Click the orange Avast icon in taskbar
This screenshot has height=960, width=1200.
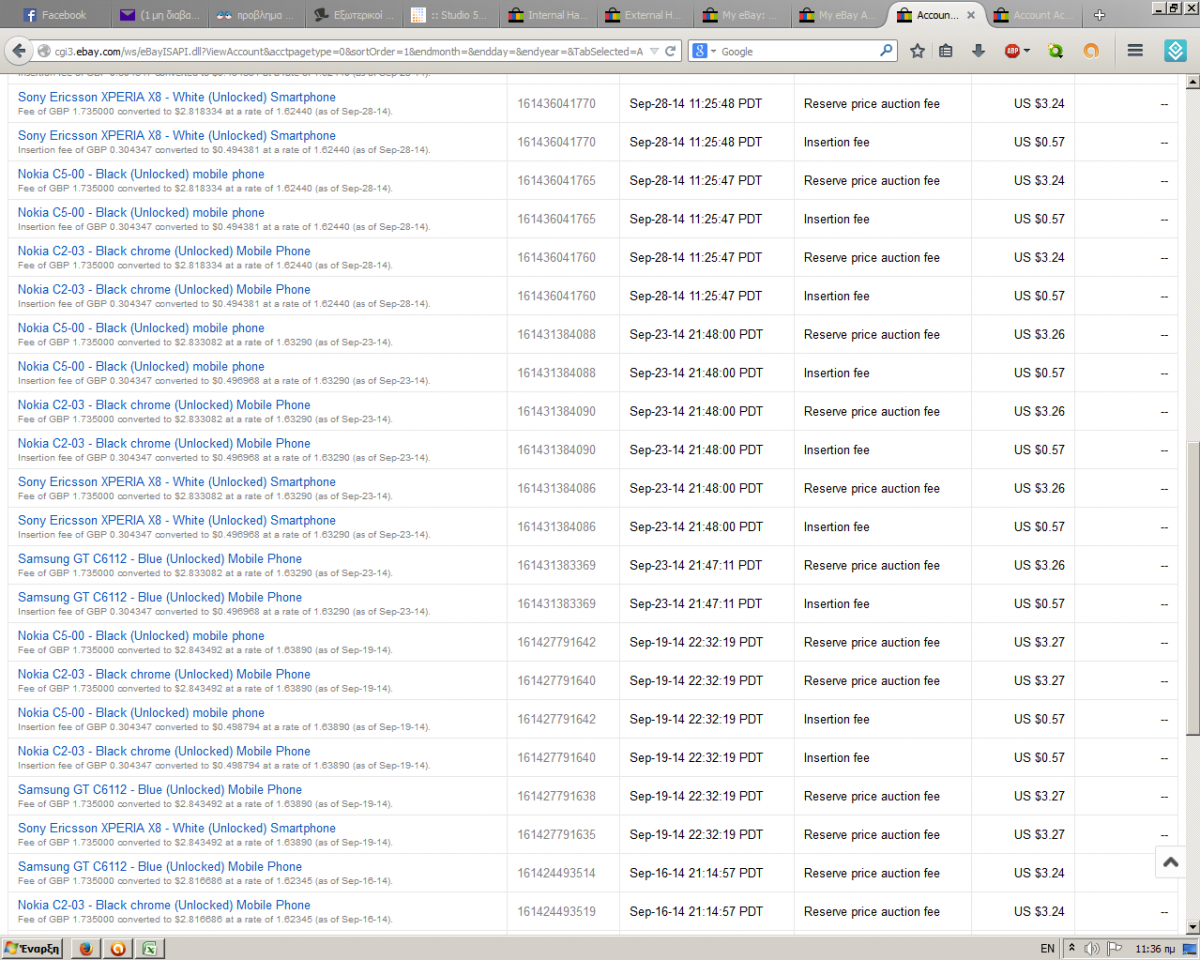[x=118, y=948]
